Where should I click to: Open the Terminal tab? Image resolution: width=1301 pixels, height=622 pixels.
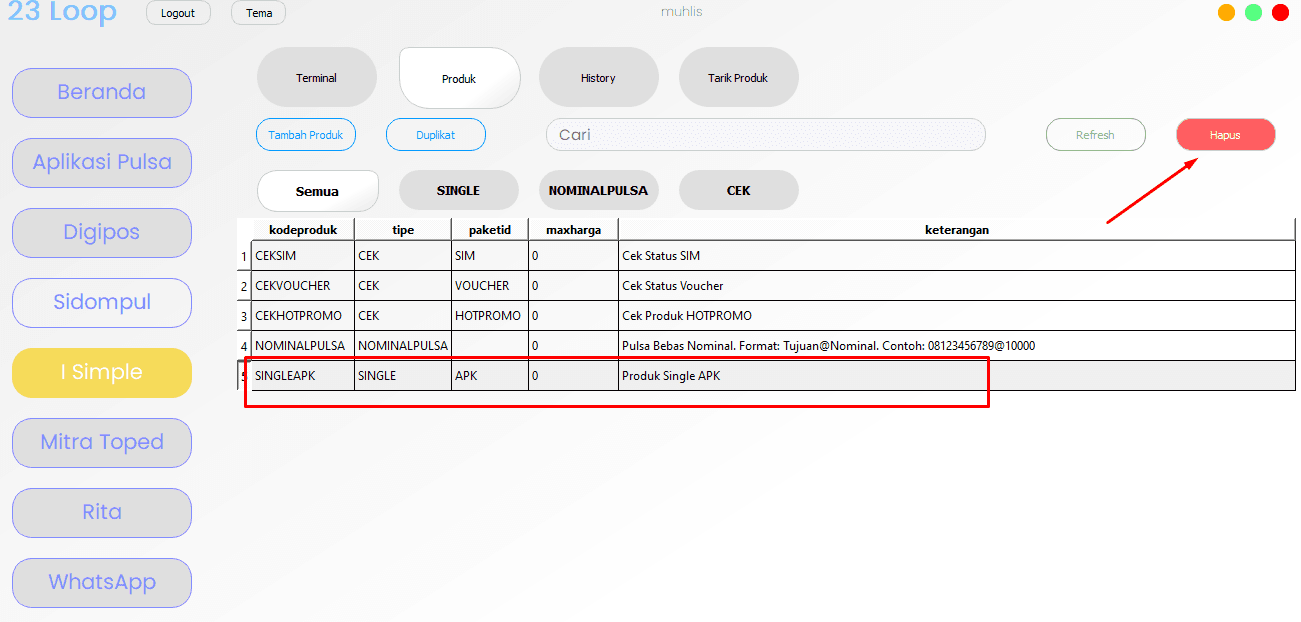(316, 78)
